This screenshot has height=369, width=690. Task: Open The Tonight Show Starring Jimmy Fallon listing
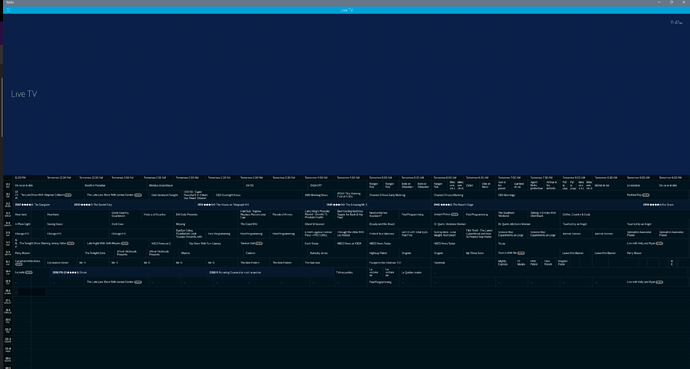pyautogui.click(x=43, y=243)
